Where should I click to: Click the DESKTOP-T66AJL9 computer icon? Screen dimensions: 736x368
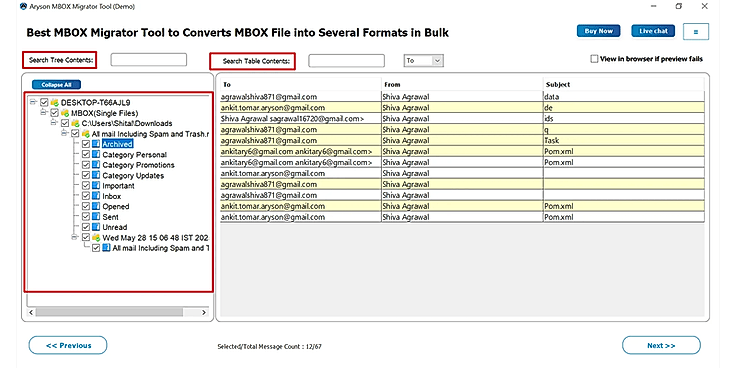[54, 102]
